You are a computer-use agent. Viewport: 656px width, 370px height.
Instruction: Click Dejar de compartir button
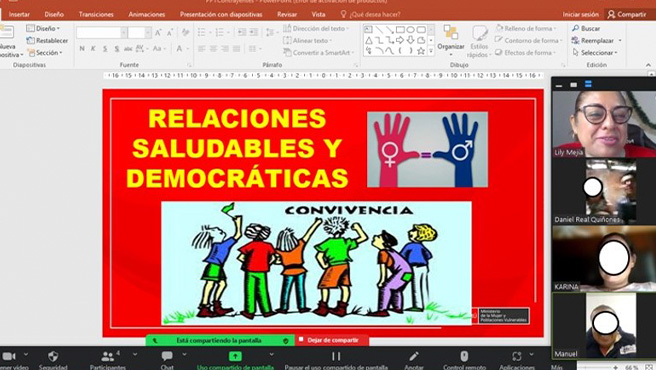(333, 340)
